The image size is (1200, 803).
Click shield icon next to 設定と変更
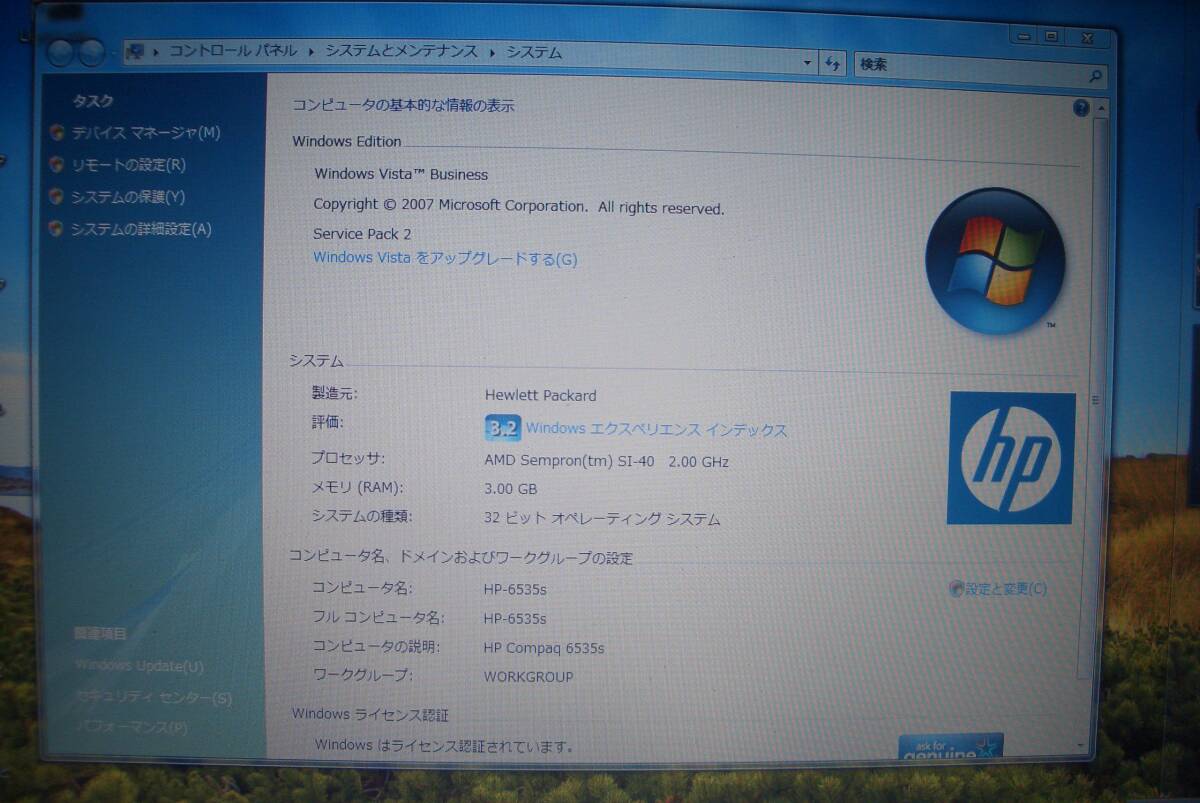pos(956,589)
